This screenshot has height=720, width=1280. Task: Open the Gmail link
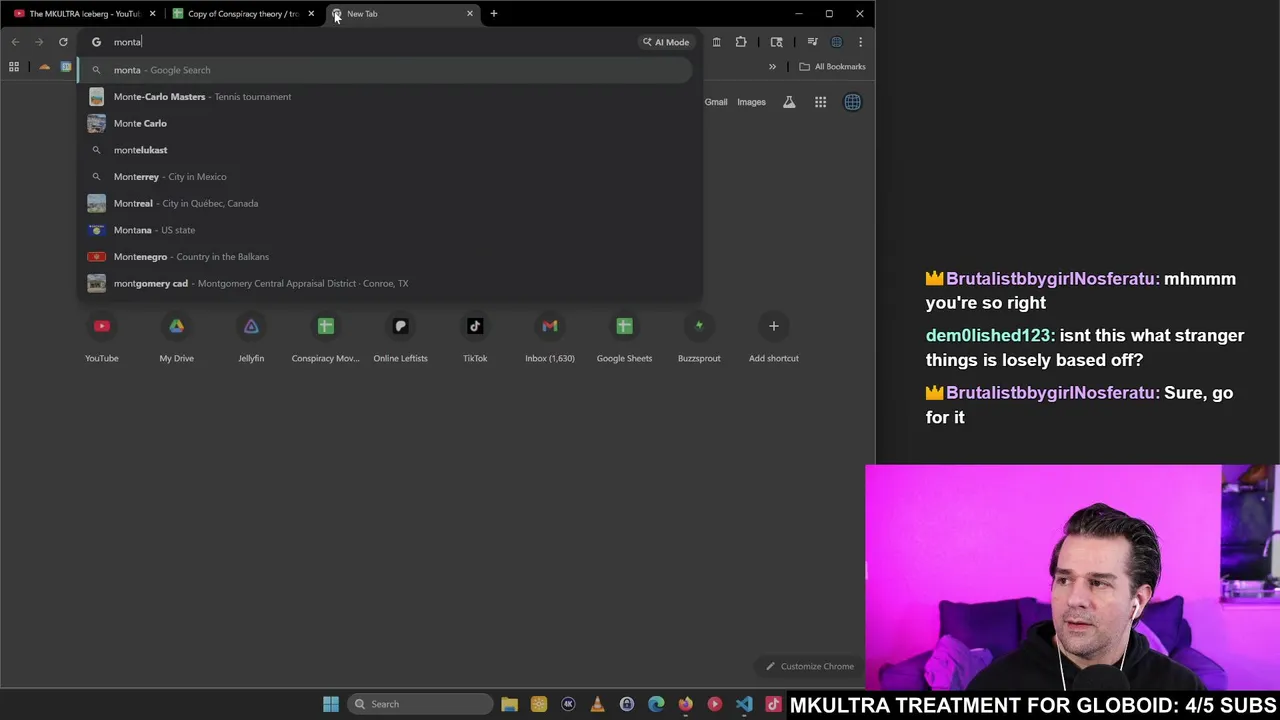click(x=716, y=102)
